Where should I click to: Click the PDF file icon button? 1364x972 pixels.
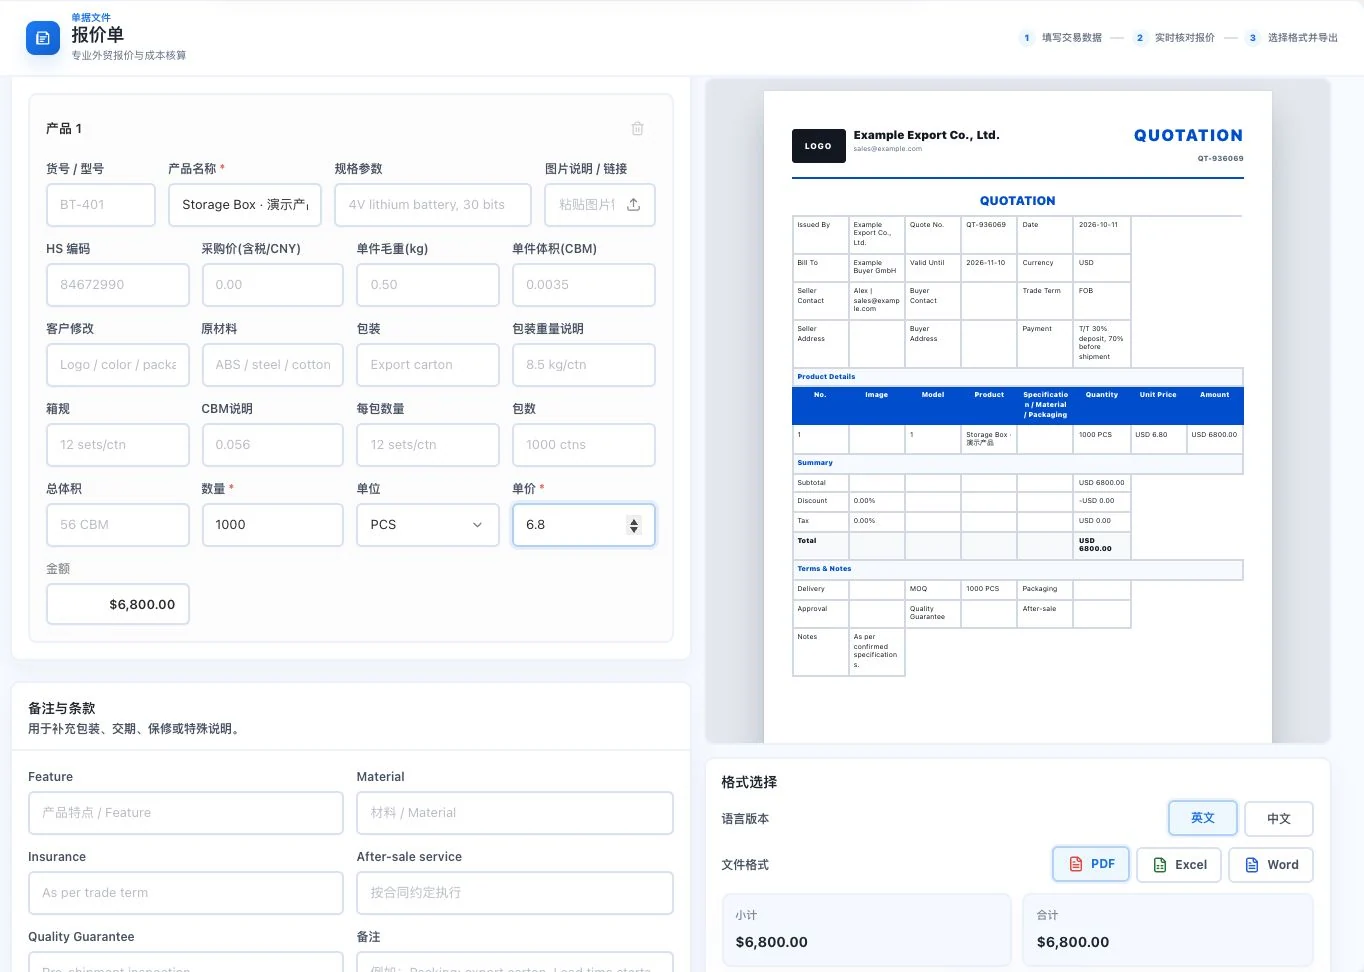[1091, 864]
